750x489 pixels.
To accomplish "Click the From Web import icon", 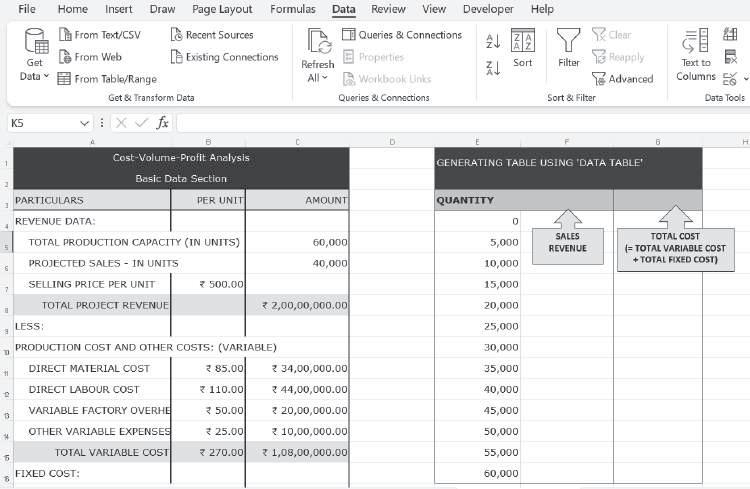I will click(65, 56).
